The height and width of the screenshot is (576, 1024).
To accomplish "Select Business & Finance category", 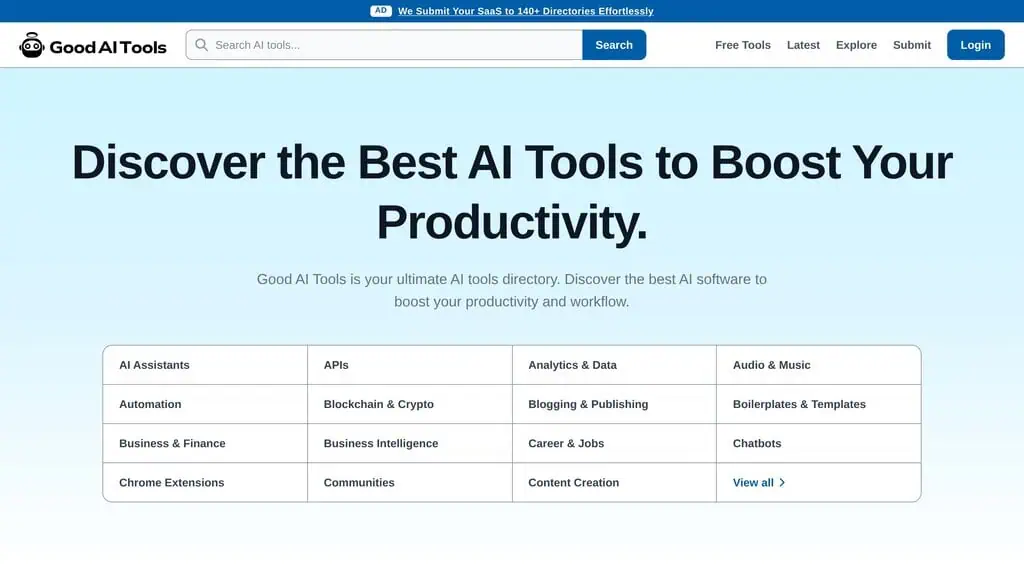I will [x=205, y=443].
